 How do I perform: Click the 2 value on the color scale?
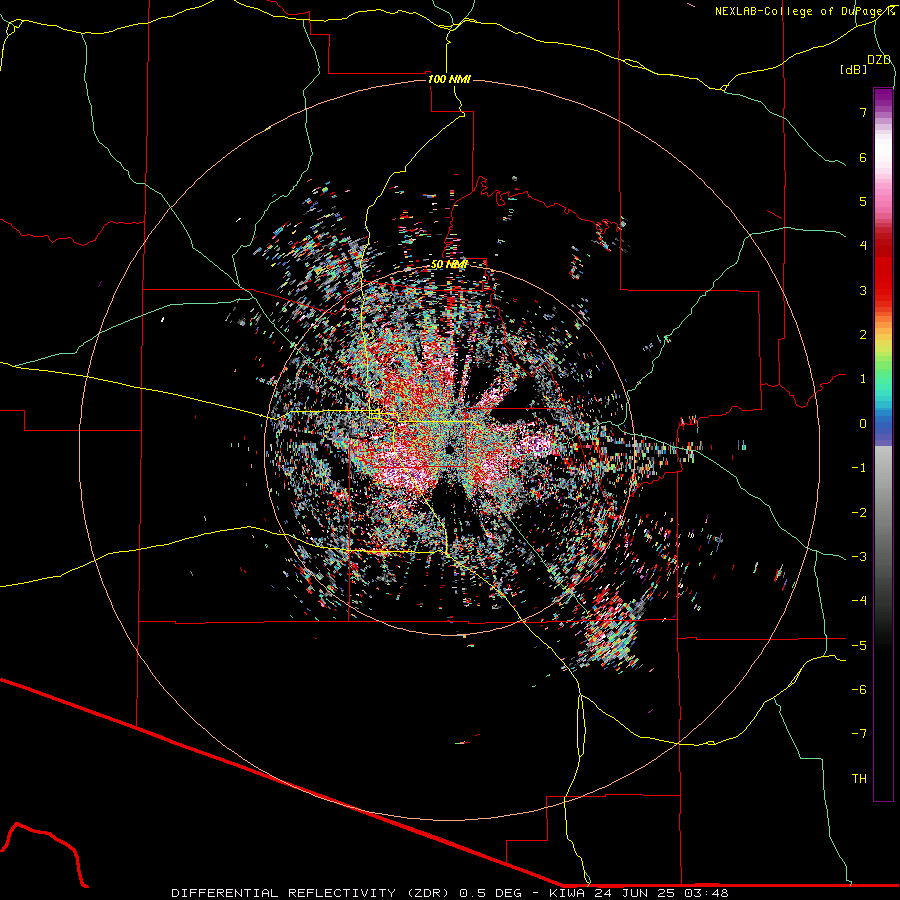[x=863, y=335]
